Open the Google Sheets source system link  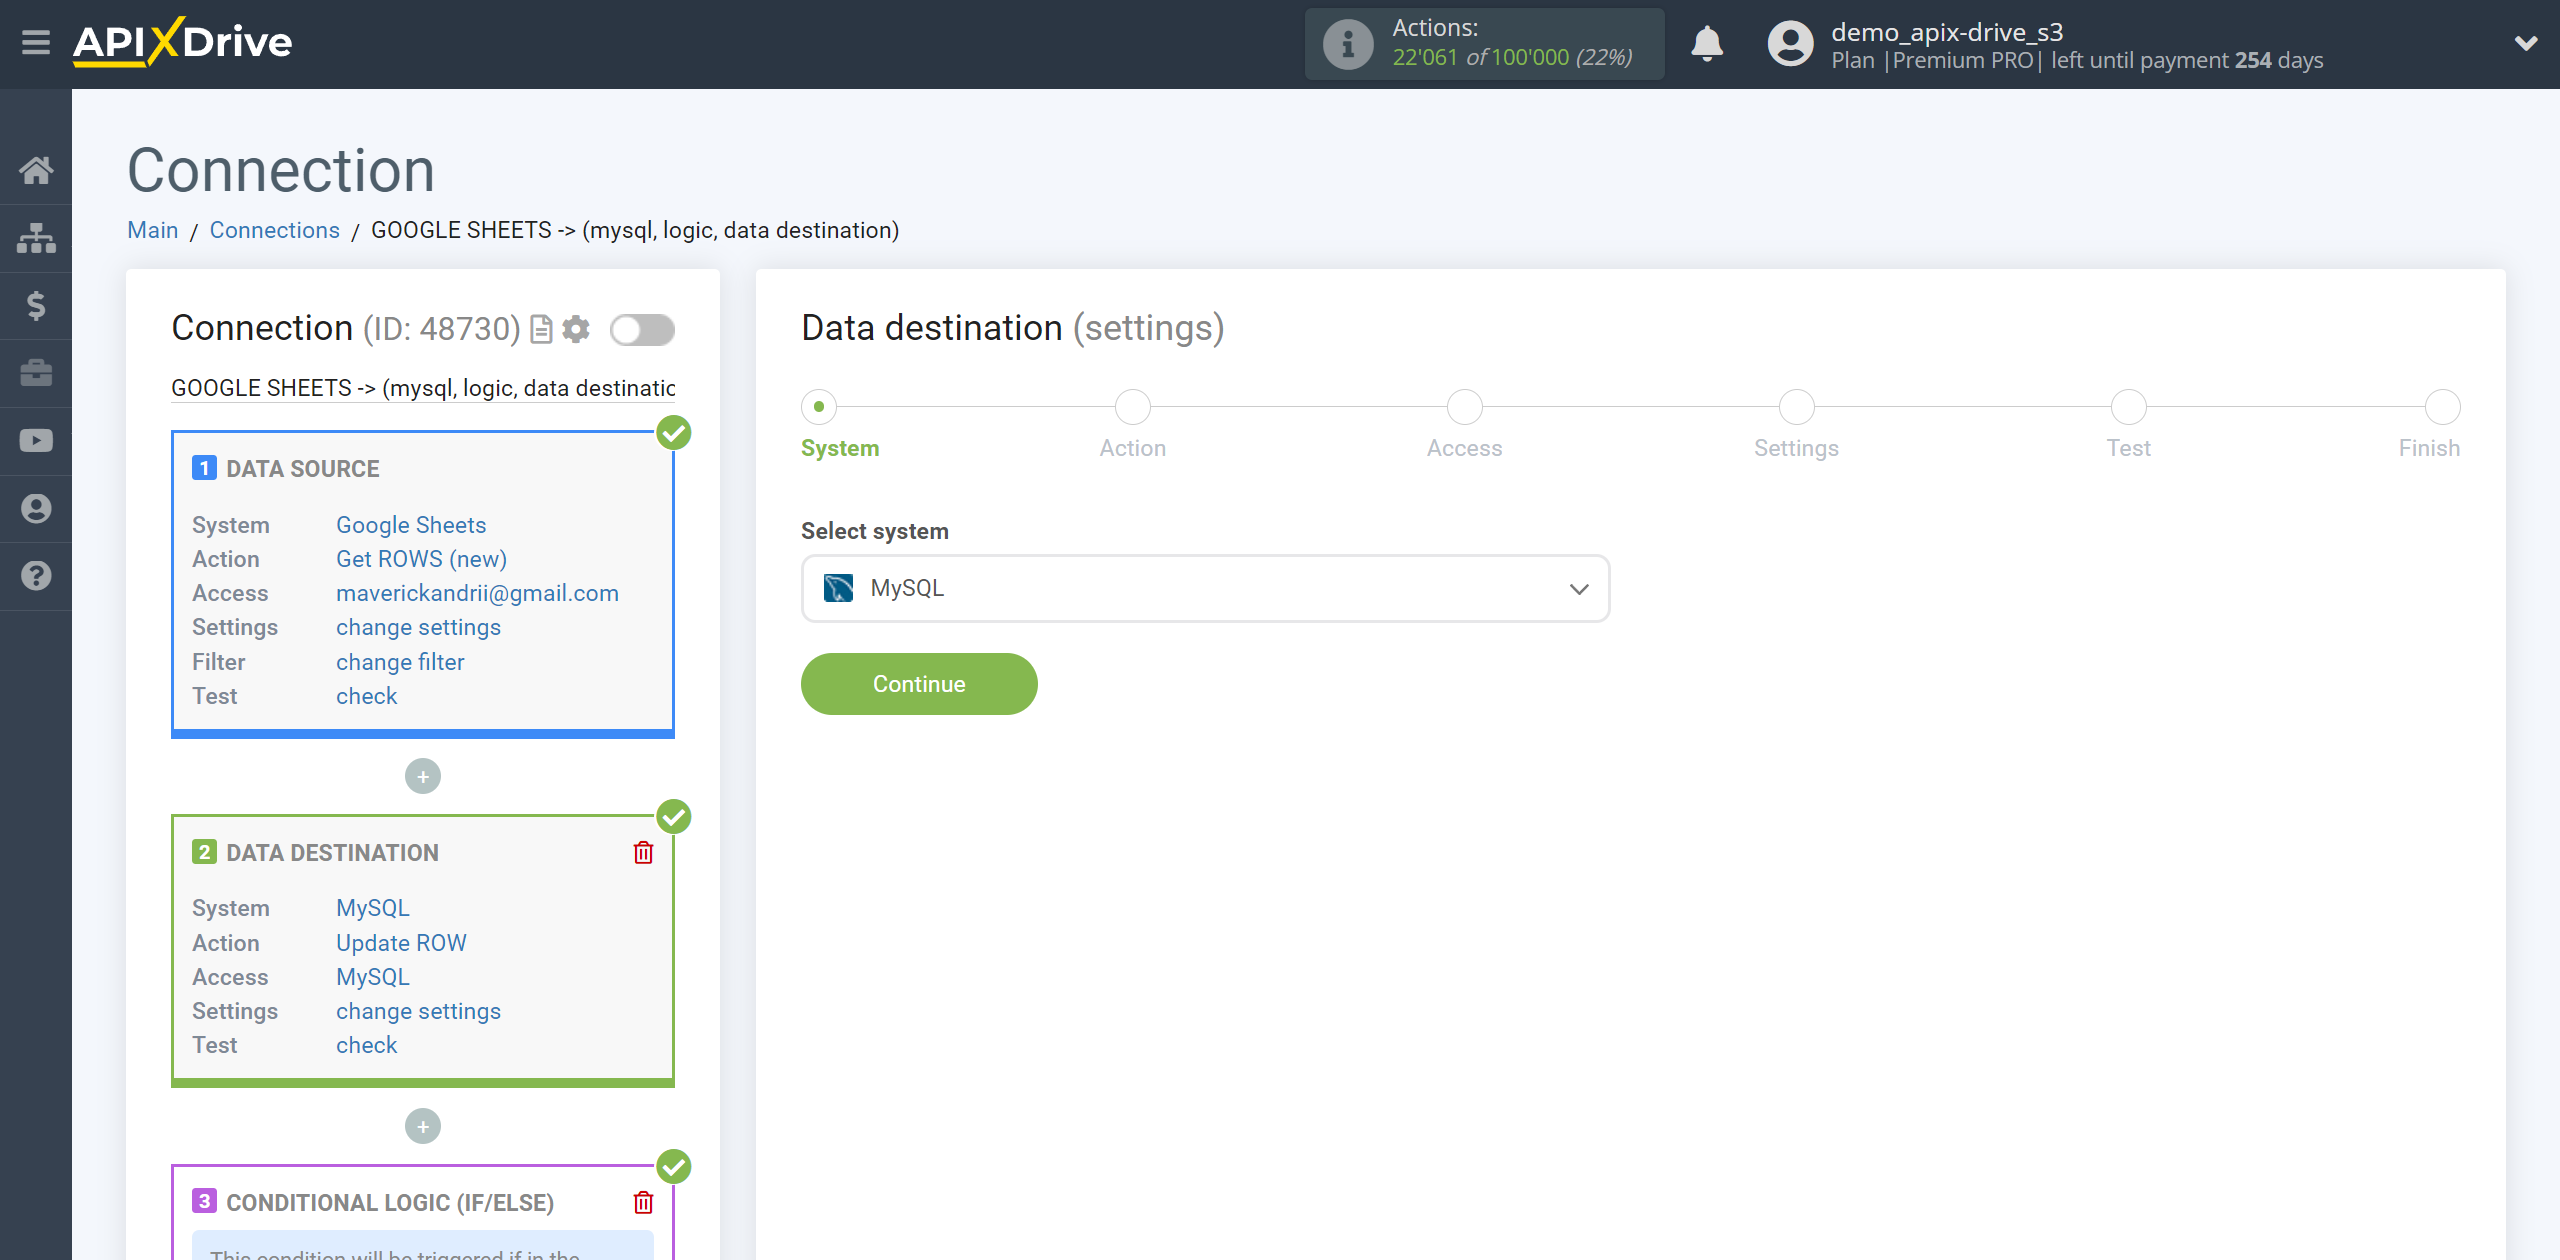tap(411, 525)
